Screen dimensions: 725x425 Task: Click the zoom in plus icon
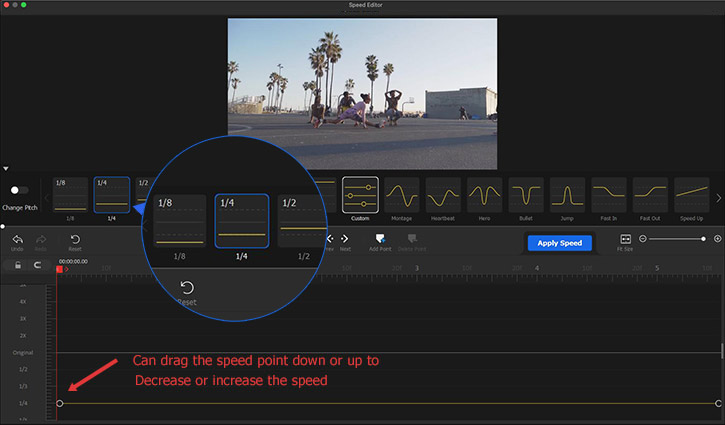[x=717, y=239]
